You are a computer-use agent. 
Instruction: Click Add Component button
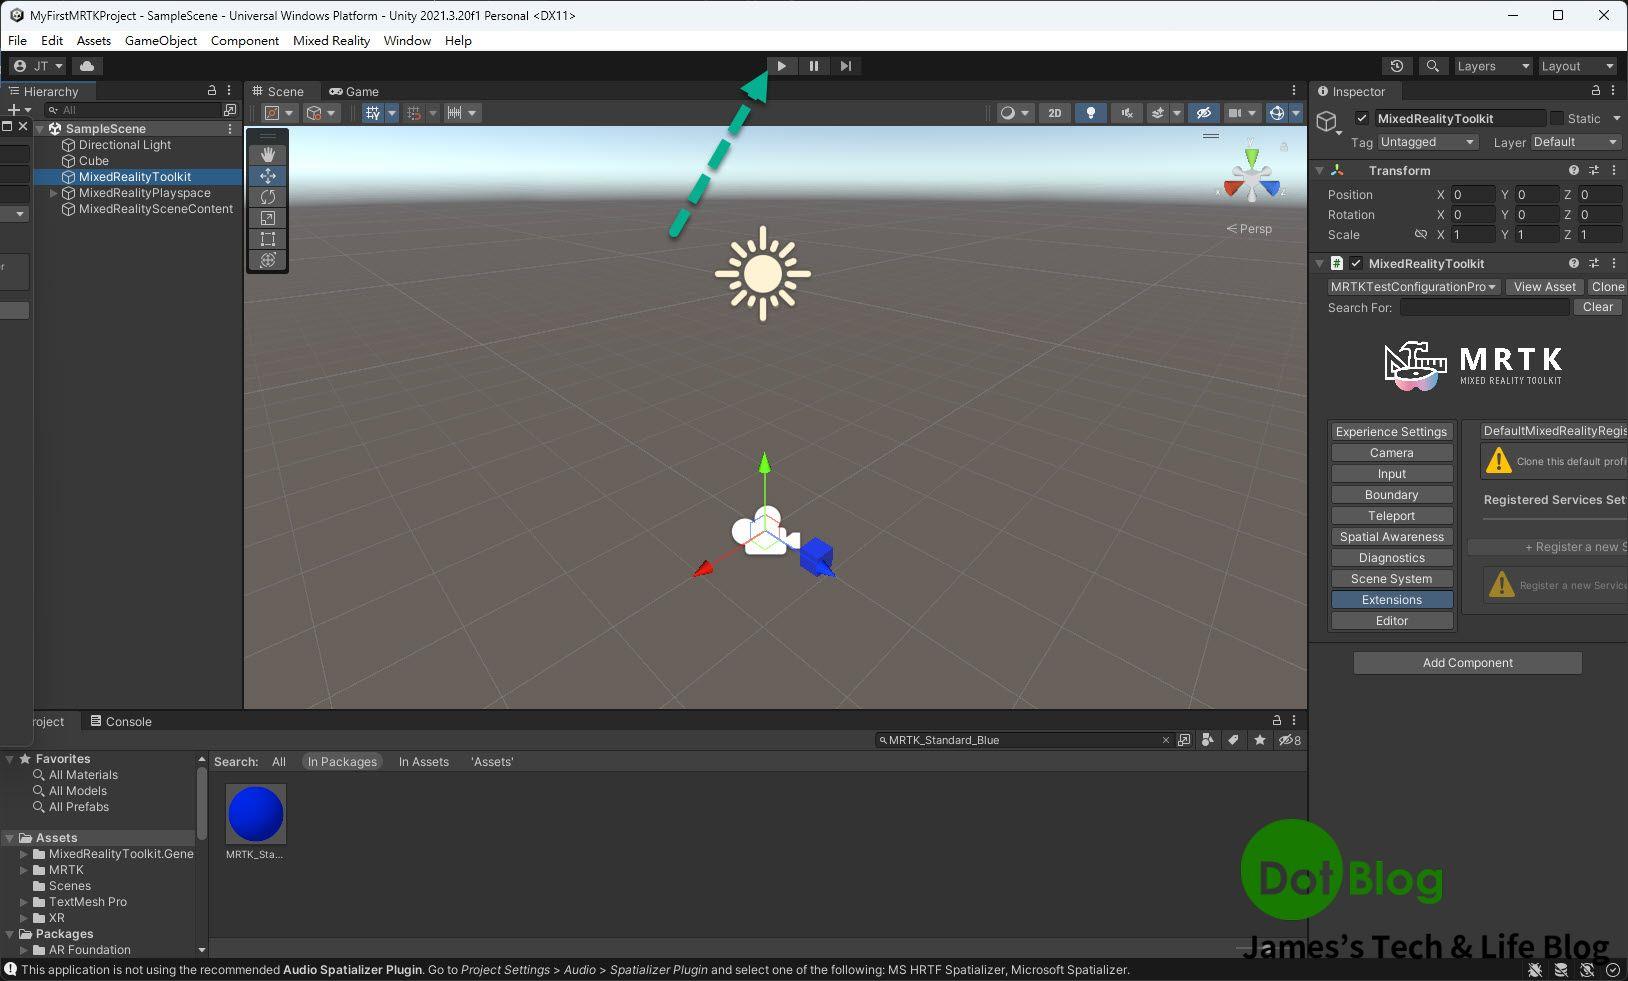point(1467,663)
